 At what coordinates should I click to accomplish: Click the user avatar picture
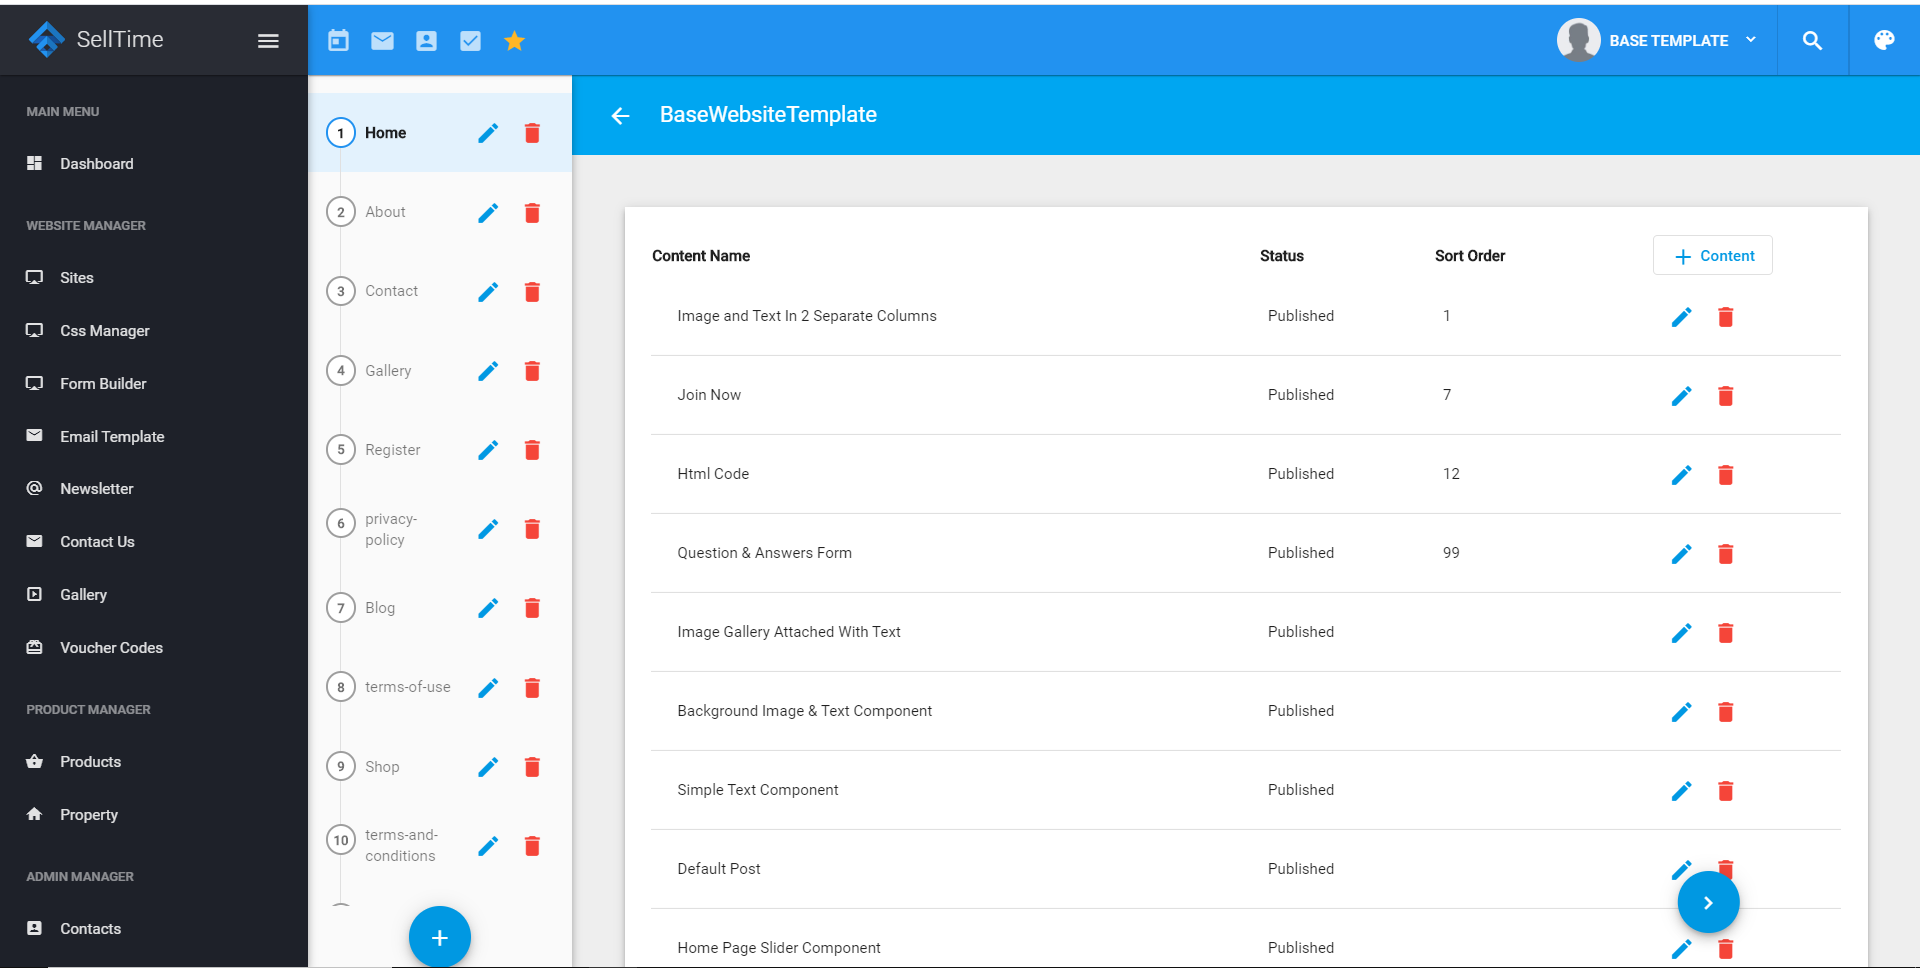(1578, 41)
